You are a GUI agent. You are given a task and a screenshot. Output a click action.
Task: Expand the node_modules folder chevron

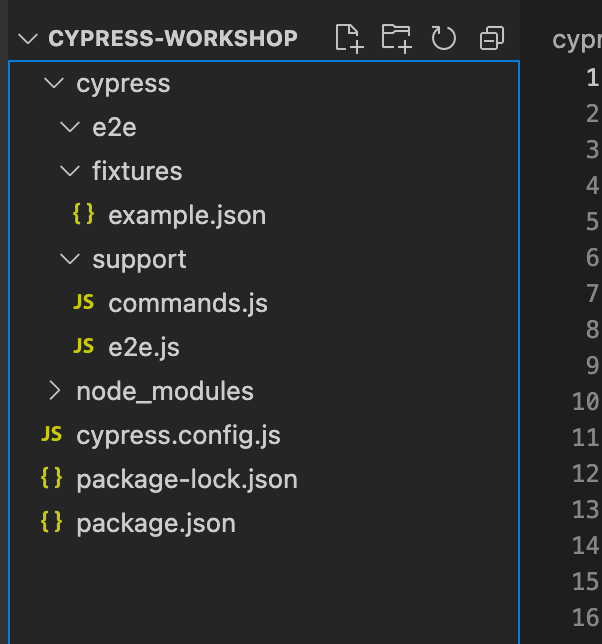[x=55, y=390]
